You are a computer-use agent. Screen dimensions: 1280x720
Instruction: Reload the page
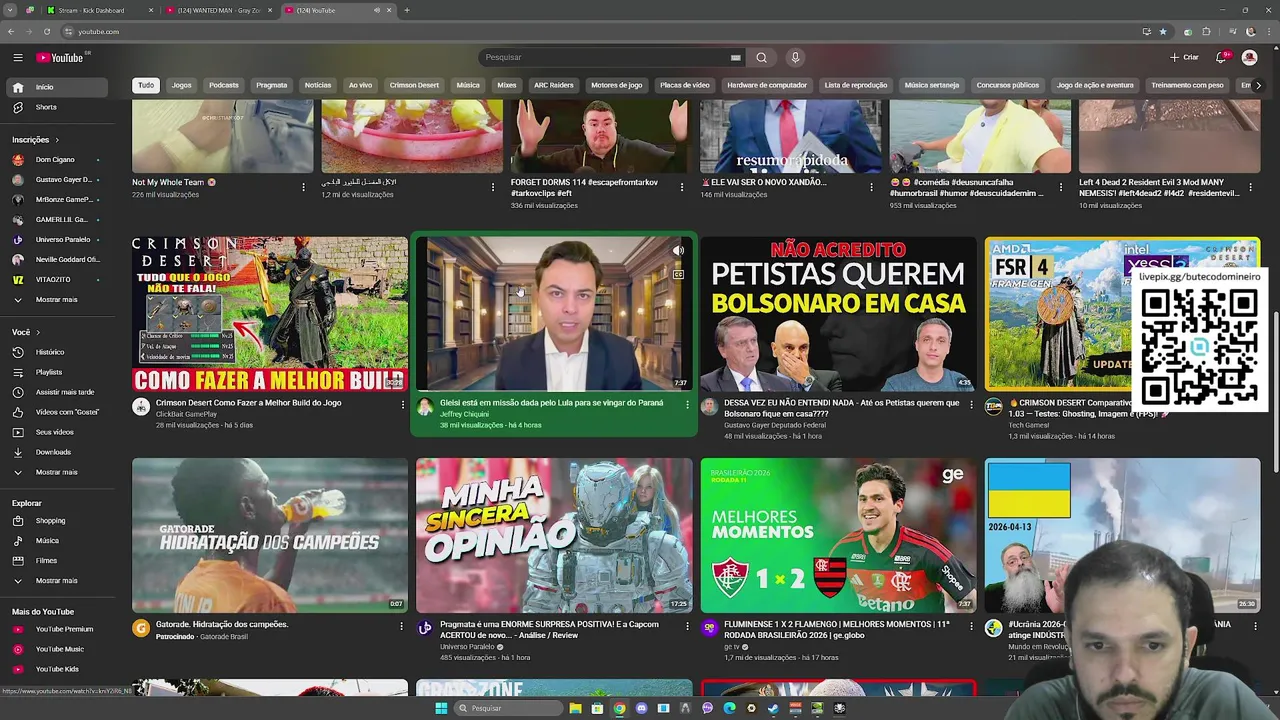pos(46,31)
